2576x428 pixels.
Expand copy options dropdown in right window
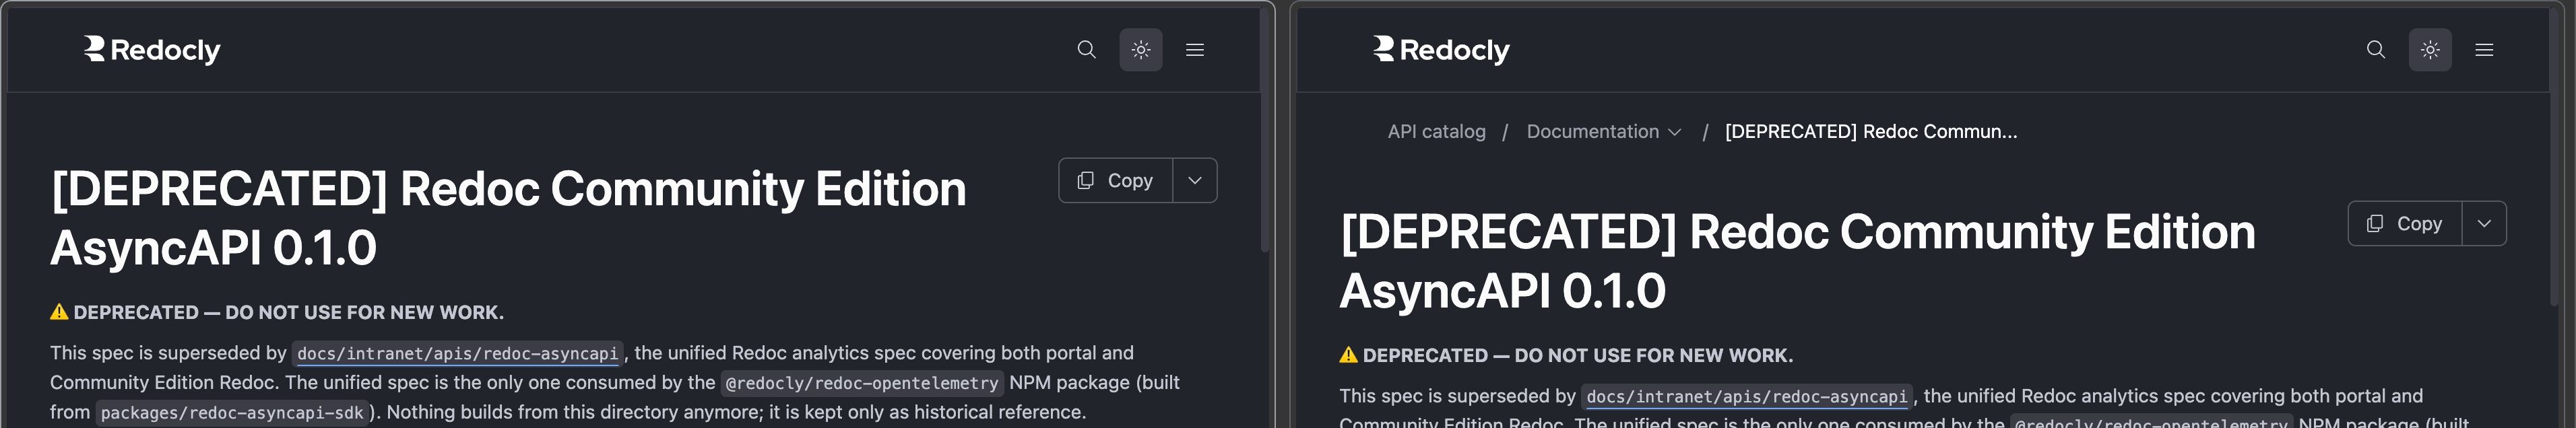tap(2484, 224)
